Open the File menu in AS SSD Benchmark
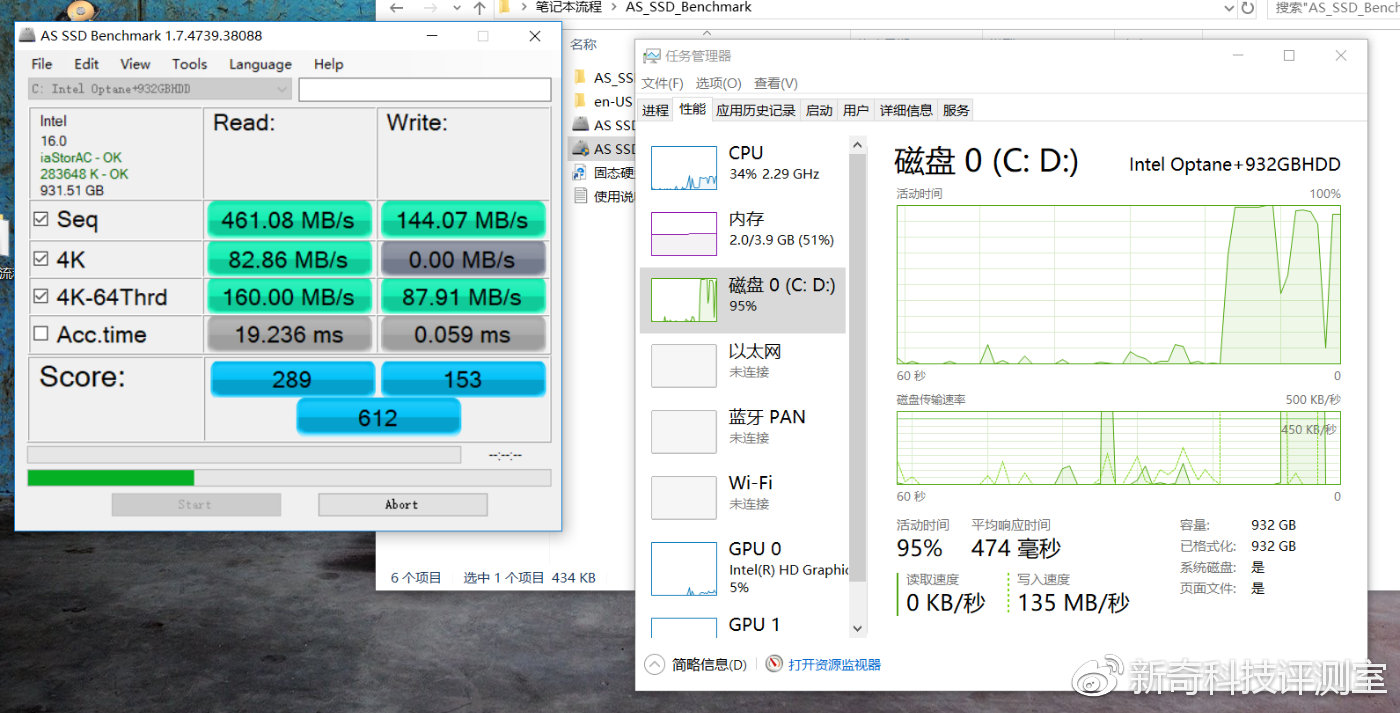 pos(42,64)
